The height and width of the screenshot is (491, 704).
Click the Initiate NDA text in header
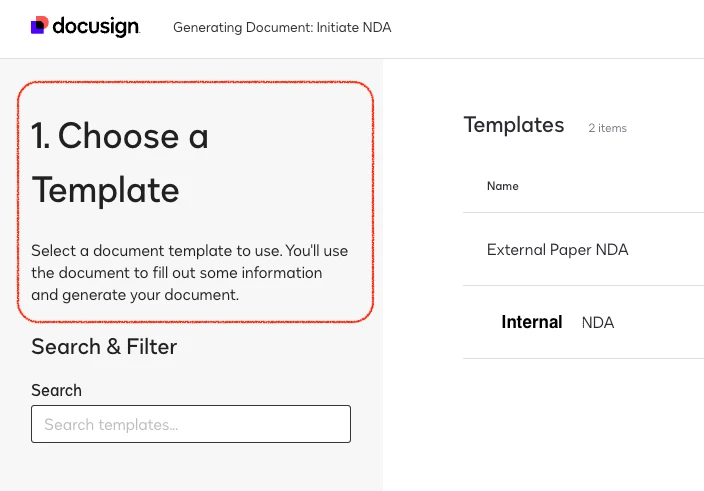[354, 27]
